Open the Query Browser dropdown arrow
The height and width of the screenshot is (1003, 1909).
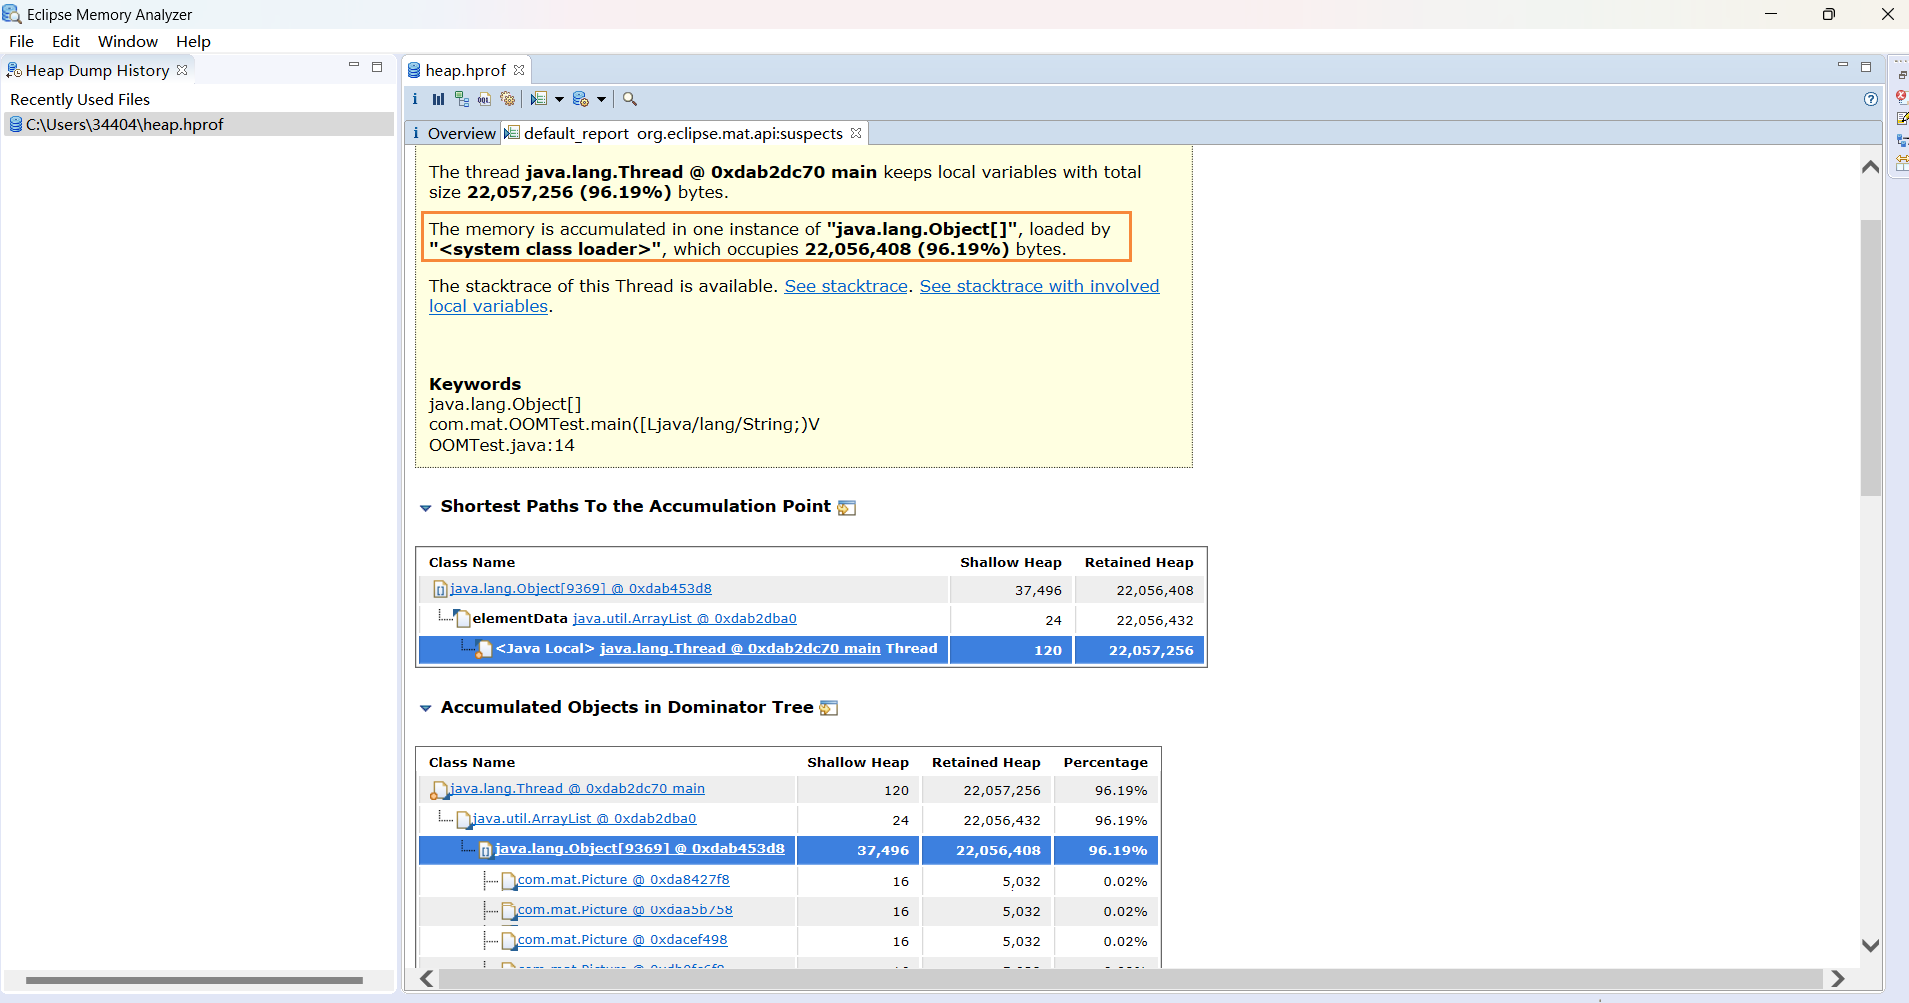[x=601, y=99]
